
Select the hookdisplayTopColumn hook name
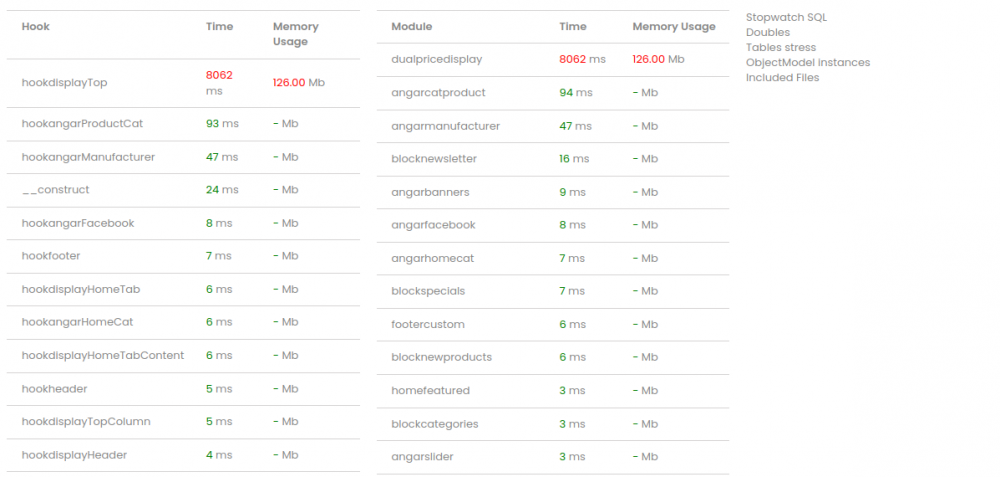pos(86,422)
